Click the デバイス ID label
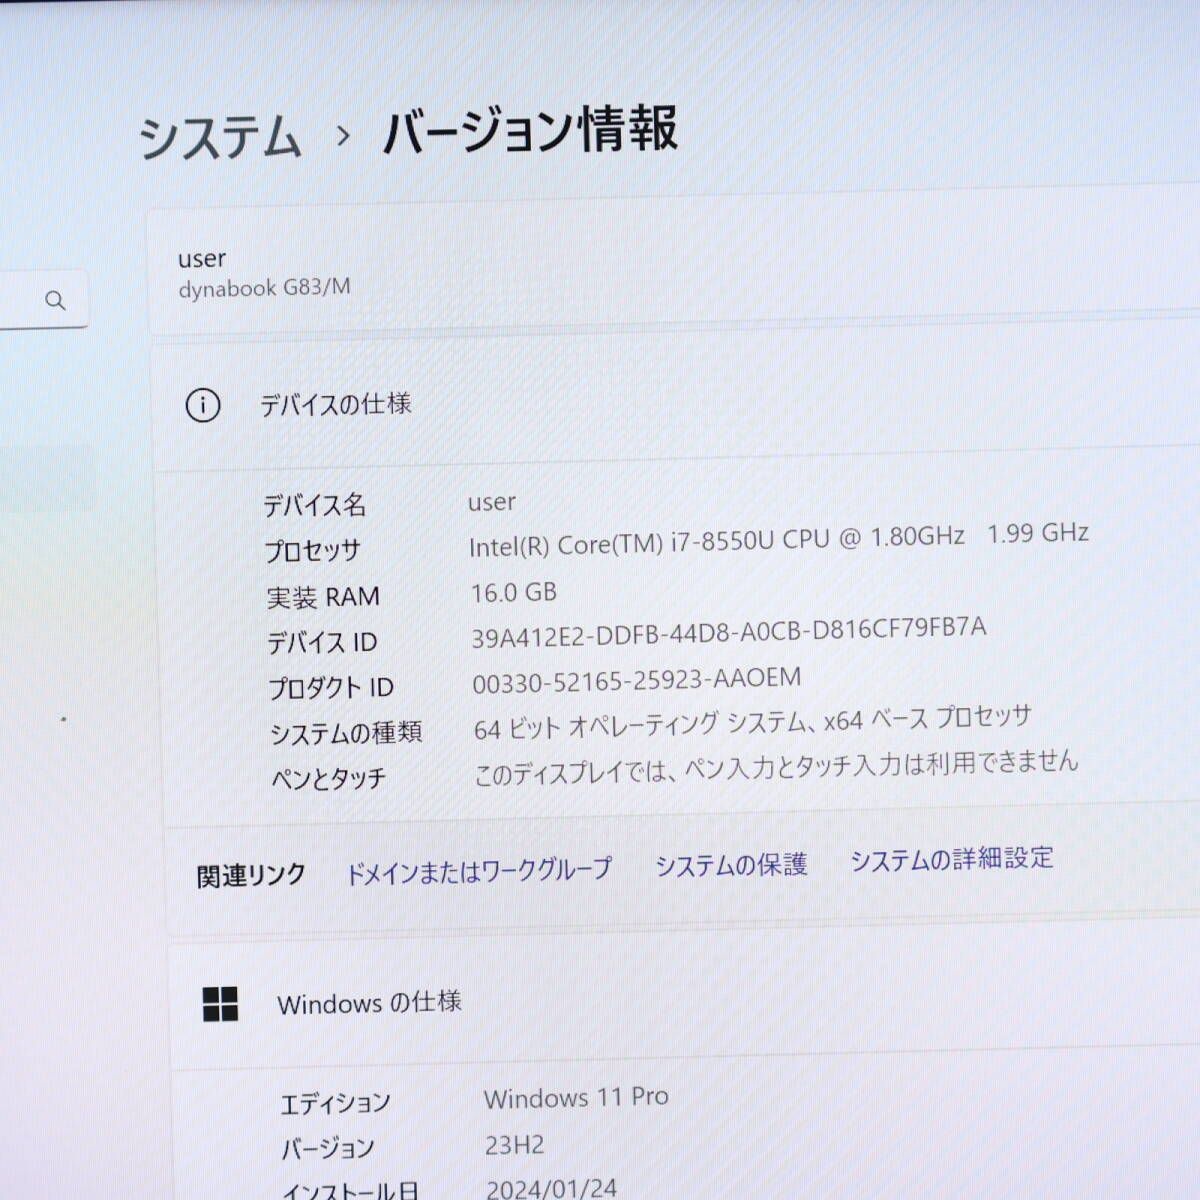The image size is (1200, 1200). pyautogui.click(x=322, y=642)
